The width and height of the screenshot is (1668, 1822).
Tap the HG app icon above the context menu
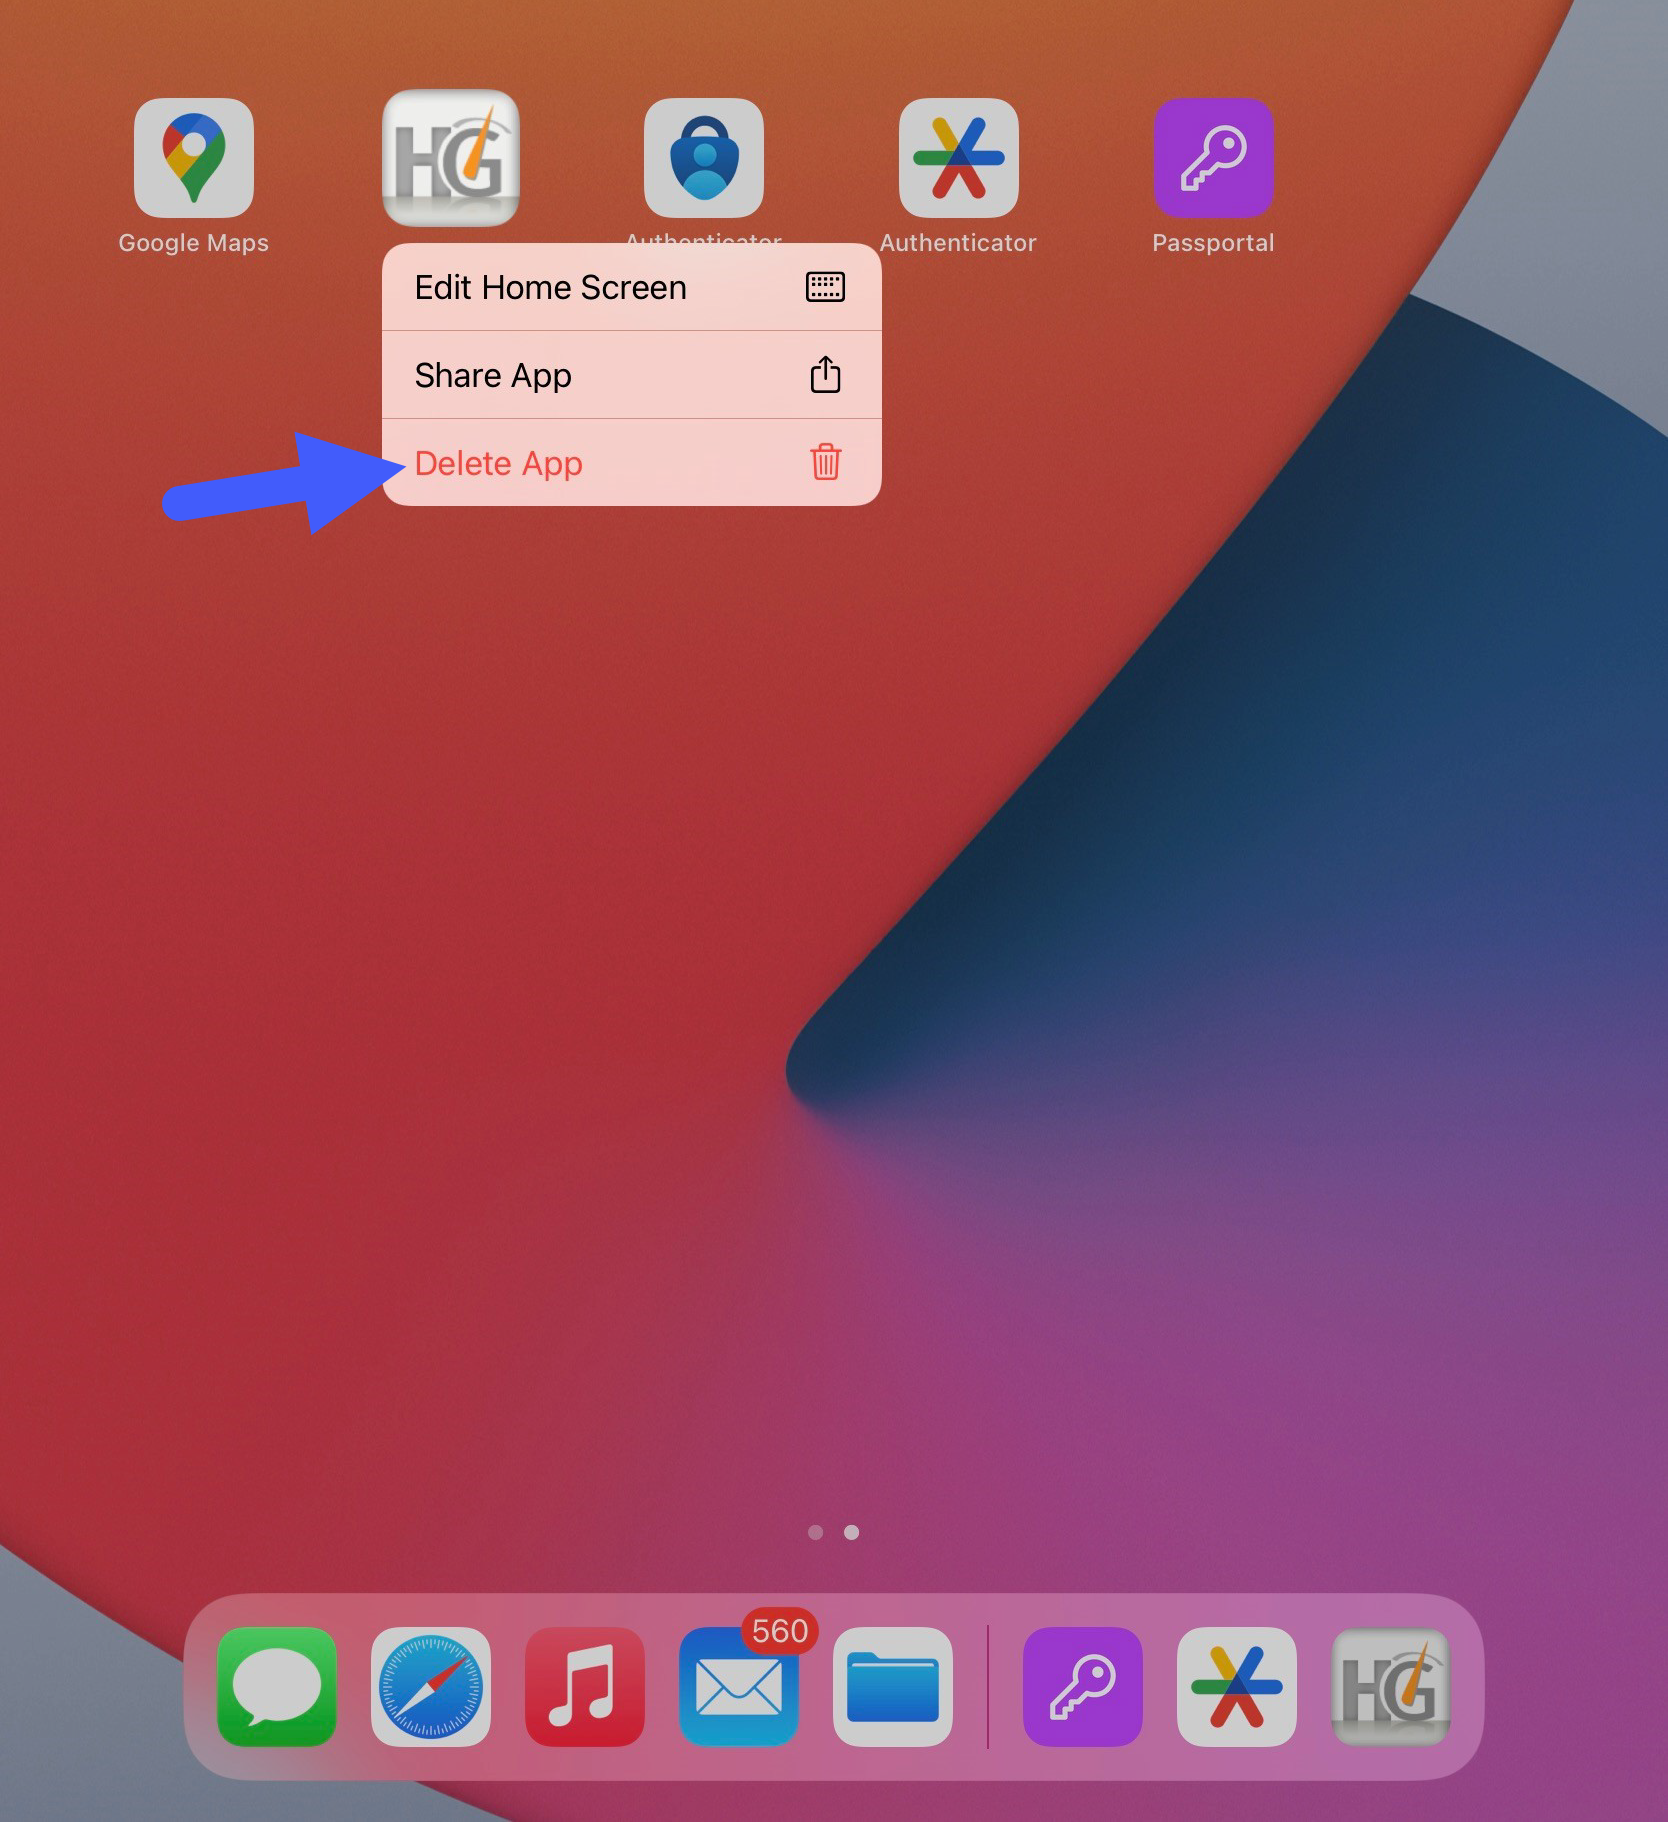450,158
